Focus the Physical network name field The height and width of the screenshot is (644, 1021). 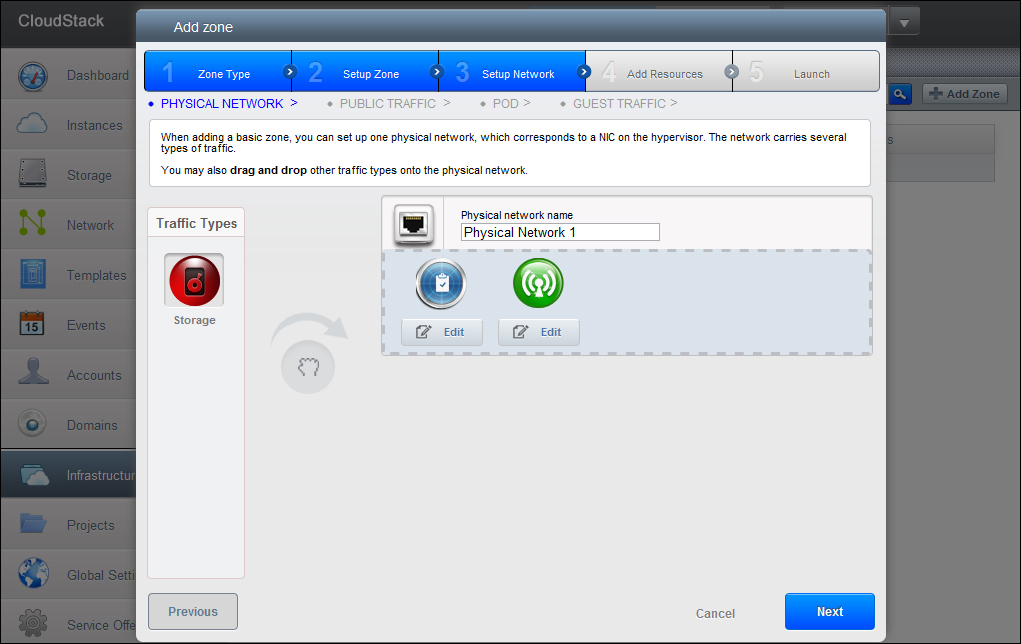point(560,232)
